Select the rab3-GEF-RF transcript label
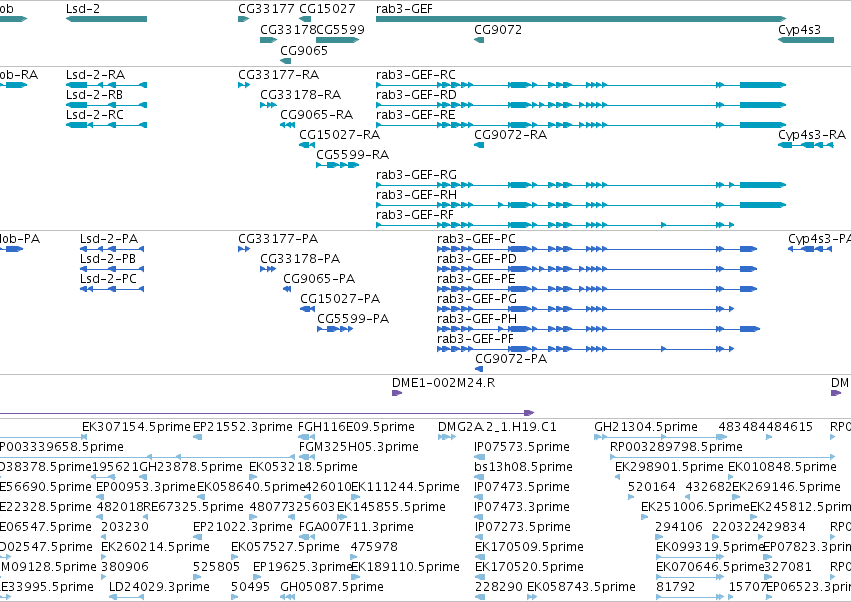The height and width of the screenshot is (602, 851). click(x=415, y=214)
